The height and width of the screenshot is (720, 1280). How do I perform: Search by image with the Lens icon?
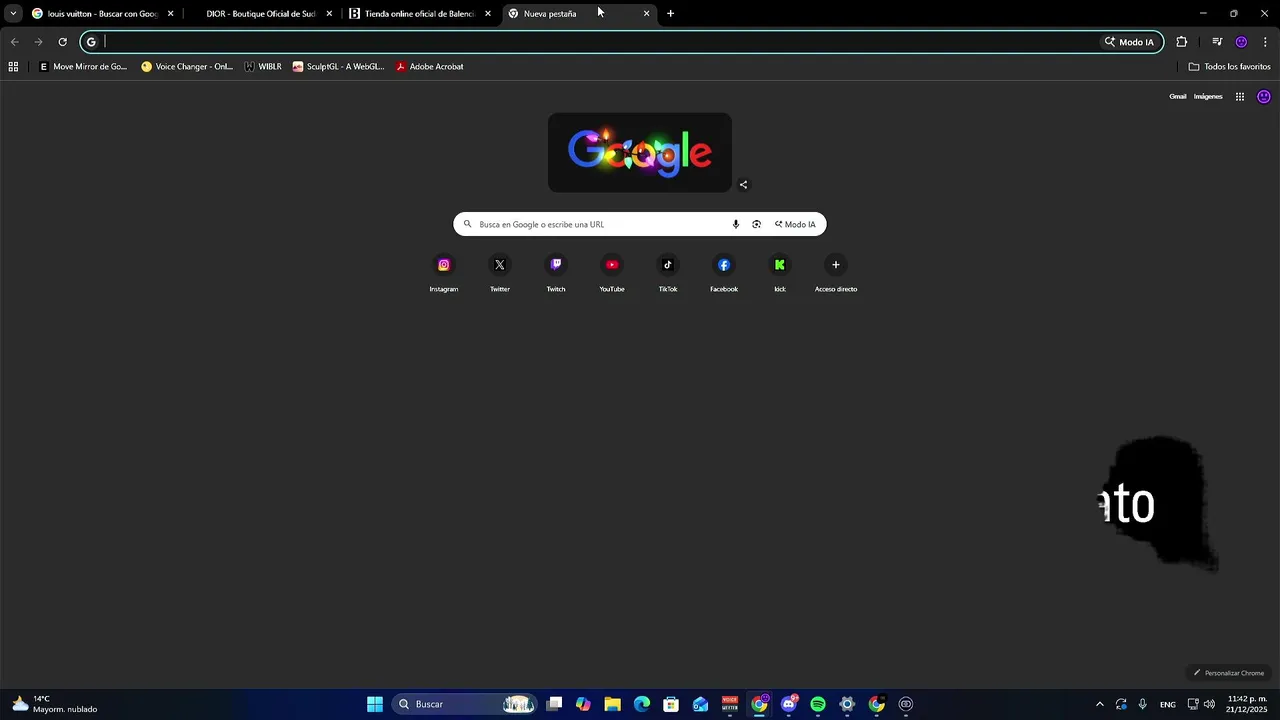pos(756,224)
